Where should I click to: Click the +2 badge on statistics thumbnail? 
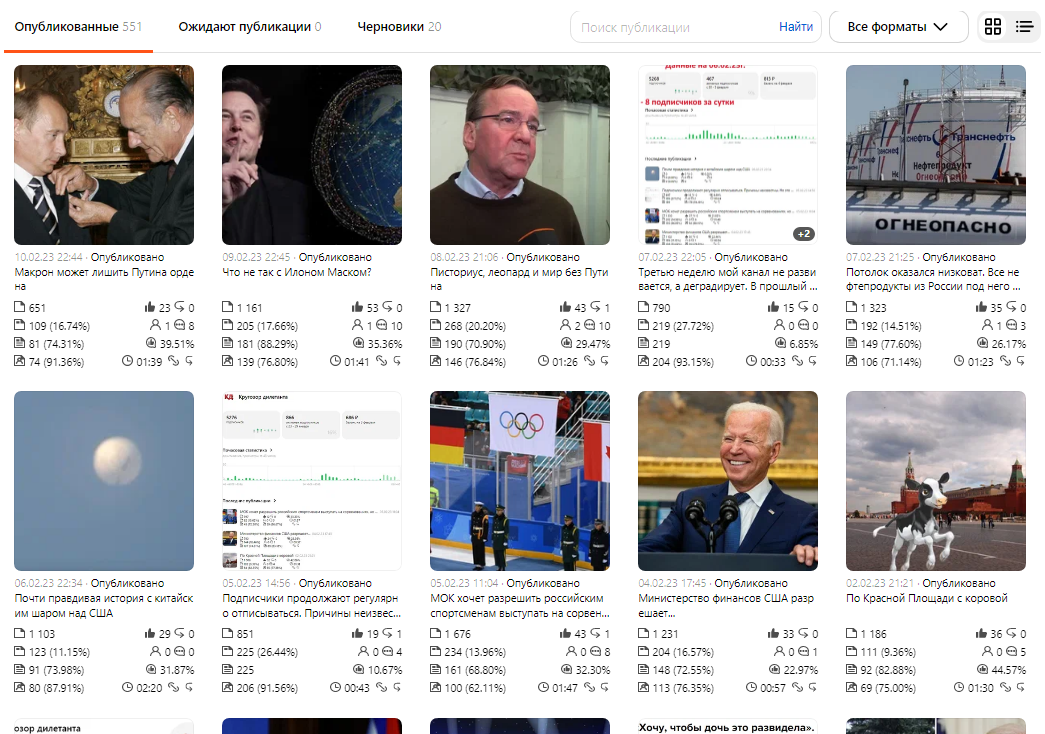[804, 234]
